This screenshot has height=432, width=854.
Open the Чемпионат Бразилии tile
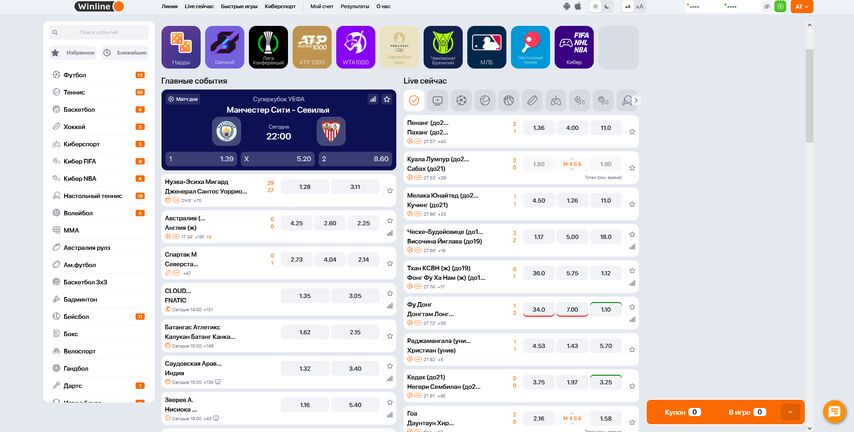coord(443,47)
